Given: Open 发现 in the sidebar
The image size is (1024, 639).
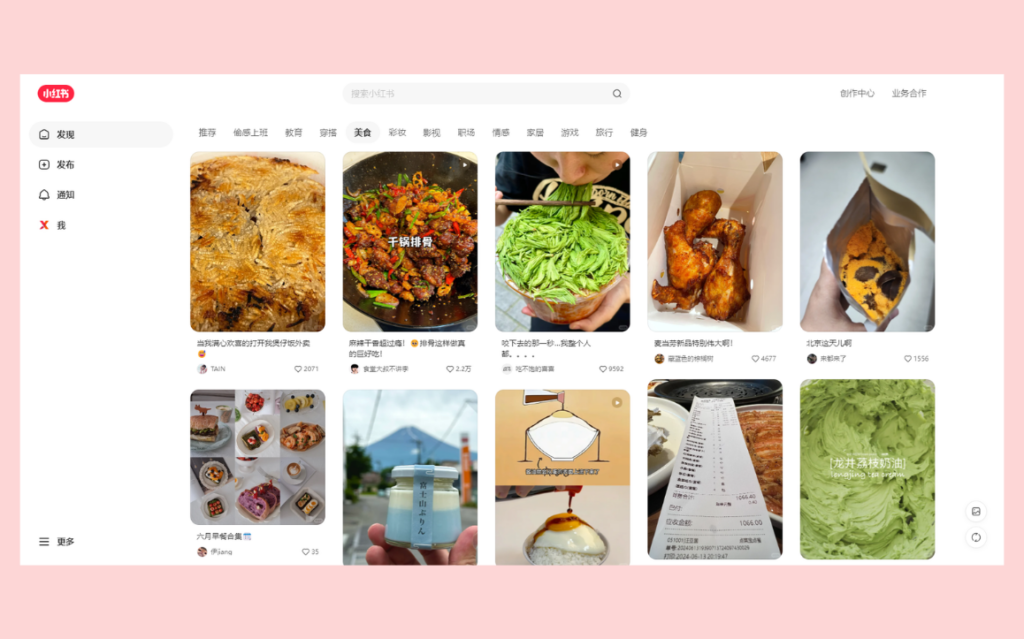Looking at the screenshot, I should point(101,134).
